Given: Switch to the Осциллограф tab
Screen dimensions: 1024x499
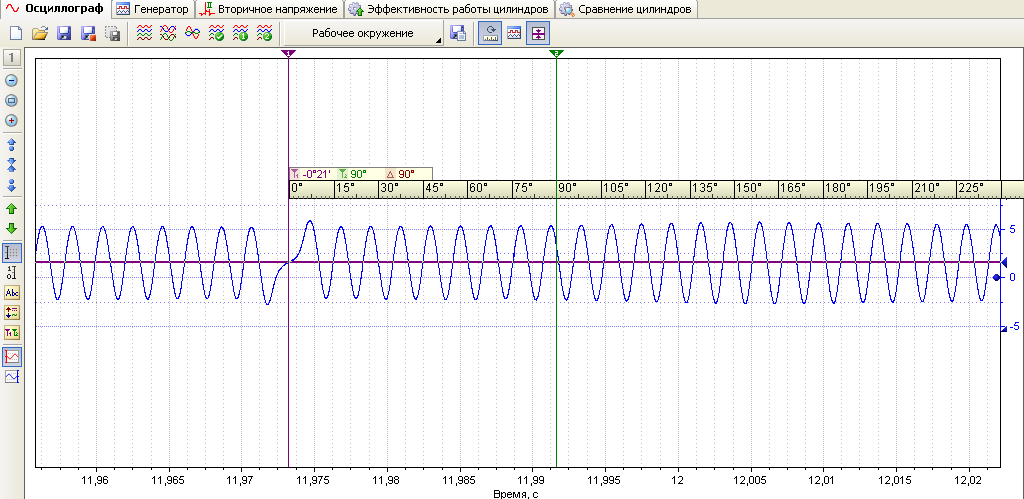Looking at the screenshot, I should tap(55, 9).
